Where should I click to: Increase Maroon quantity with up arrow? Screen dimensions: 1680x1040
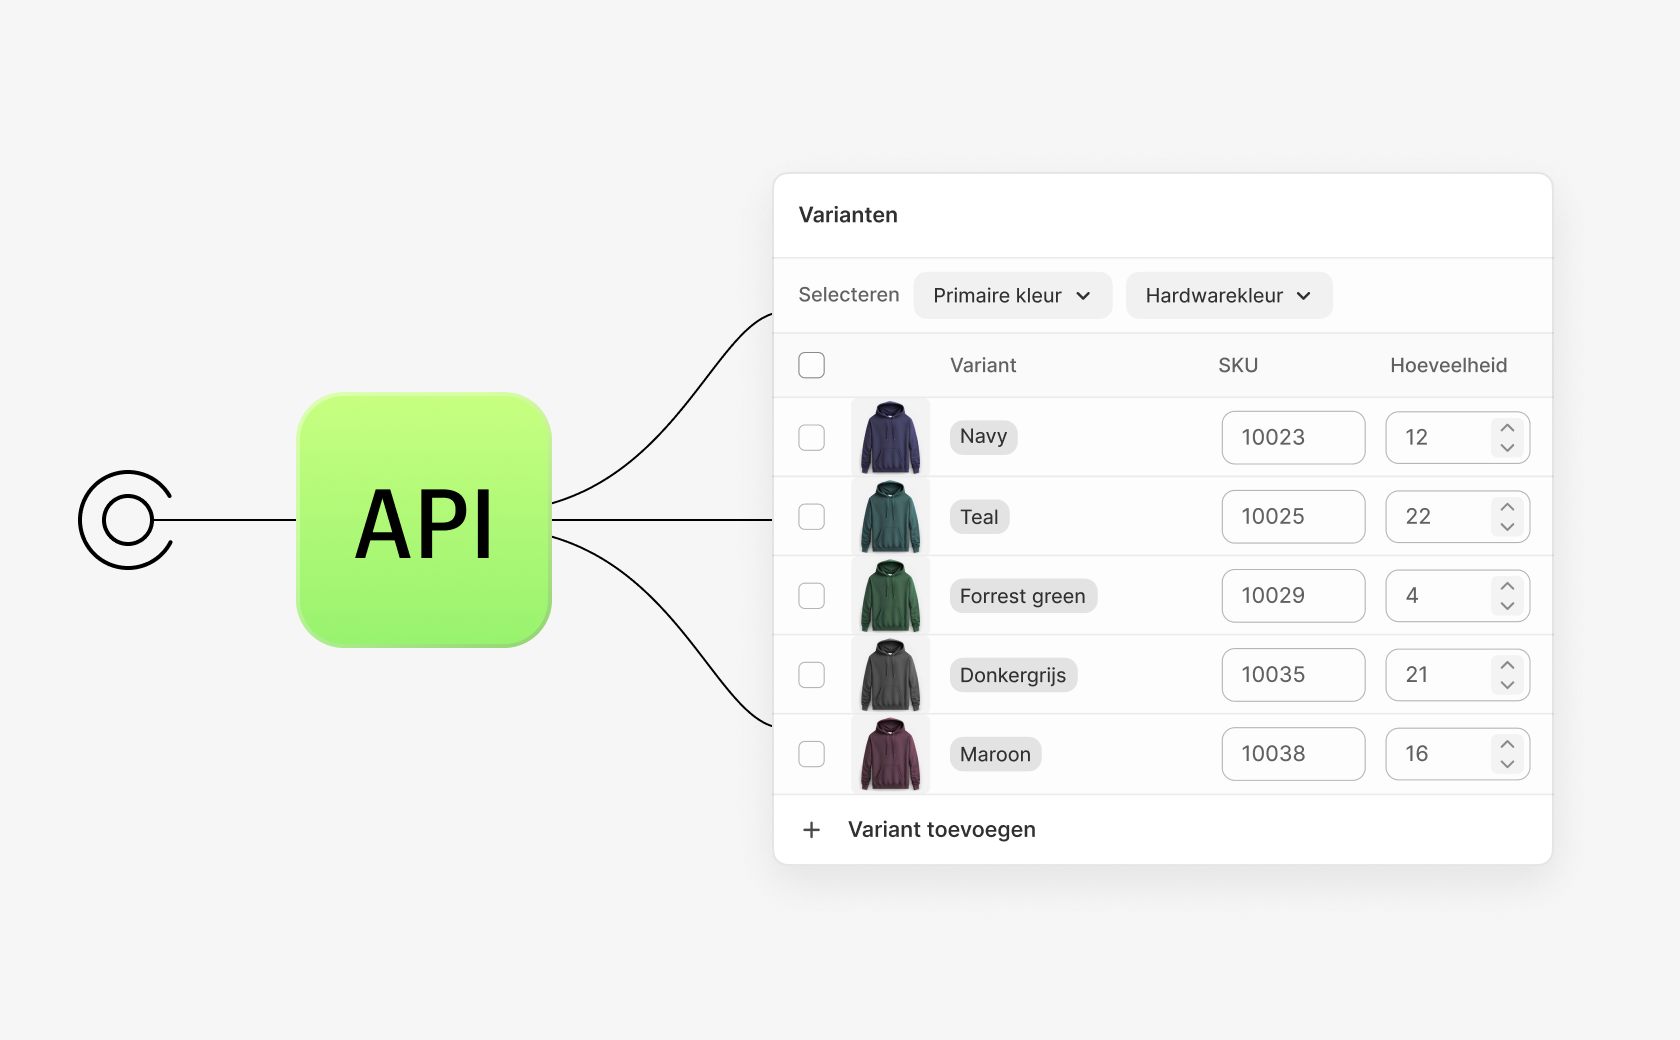tap(1507, 744)
